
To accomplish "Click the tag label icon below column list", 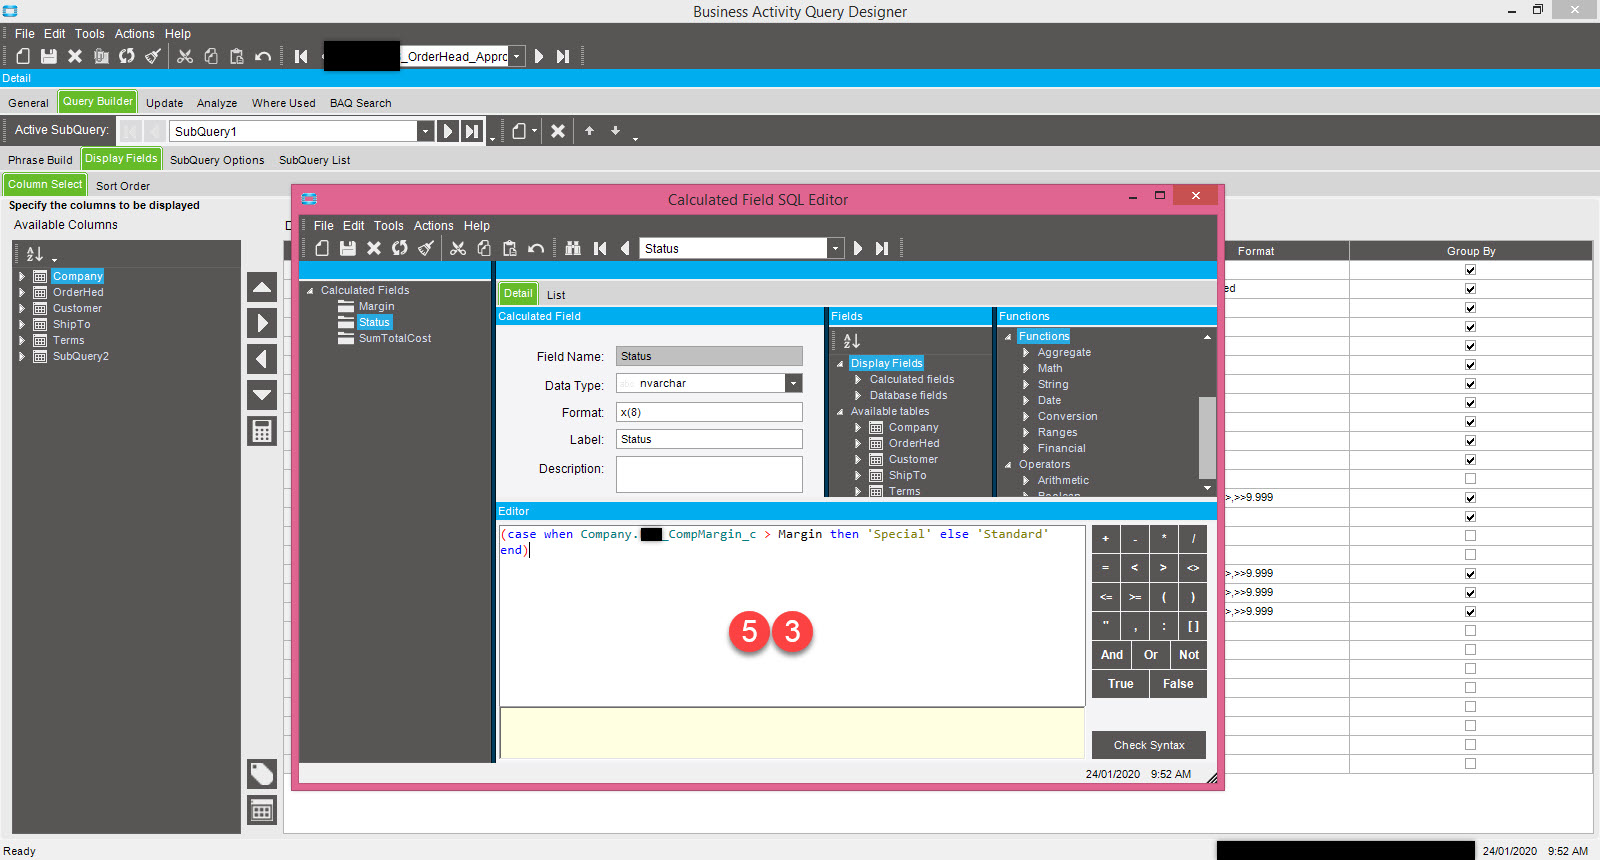I will pos(262,773).
